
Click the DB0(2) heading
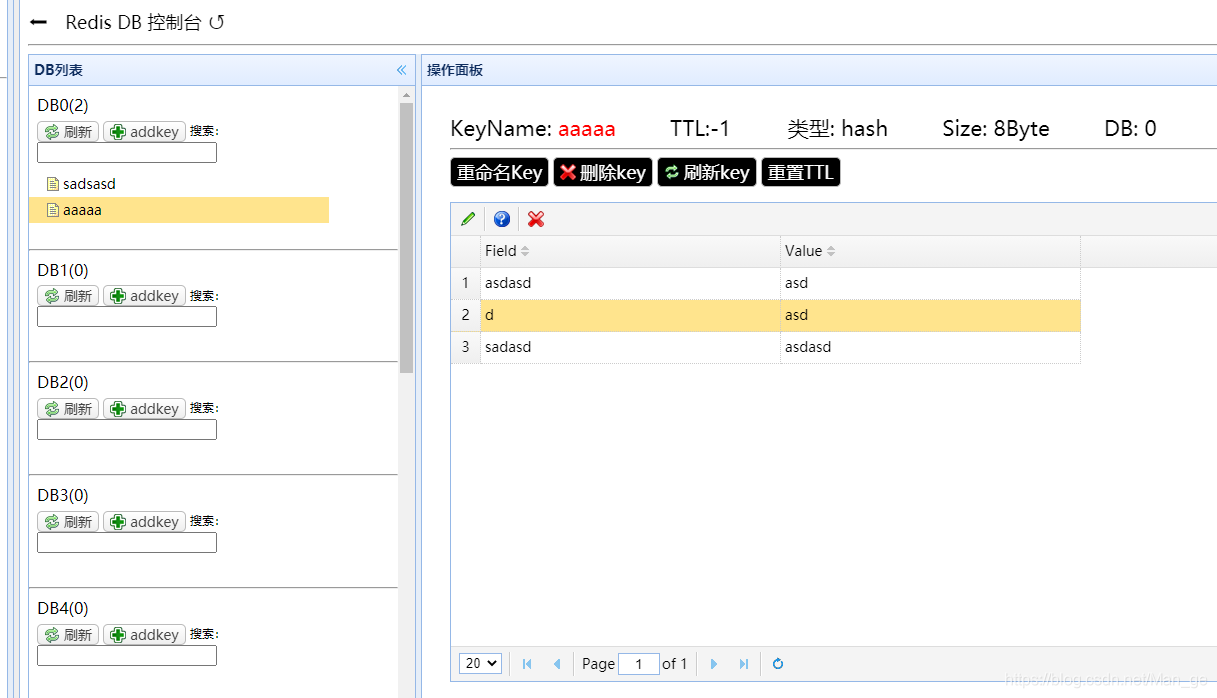[63, 105]
